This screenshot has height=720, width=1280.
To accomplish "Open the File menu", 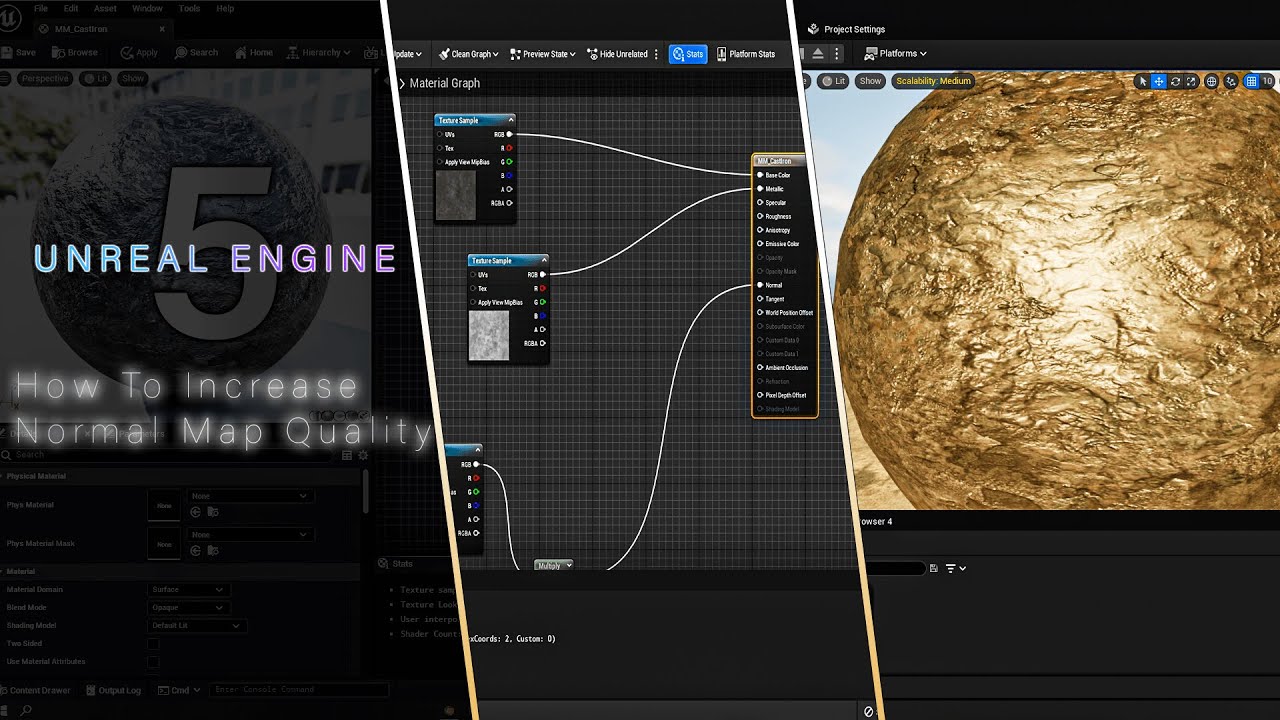I will pyautogui.click(x=41, y=8).
